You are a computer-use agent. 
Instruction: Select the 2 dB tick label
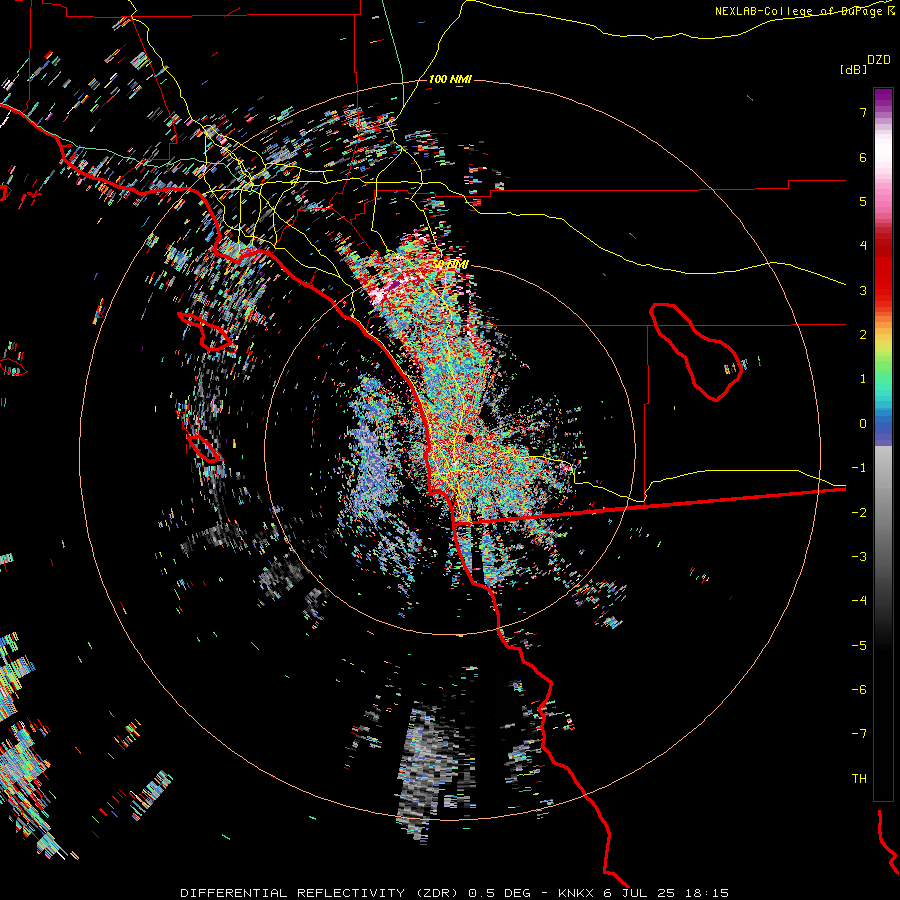click(x=863, y=335)
